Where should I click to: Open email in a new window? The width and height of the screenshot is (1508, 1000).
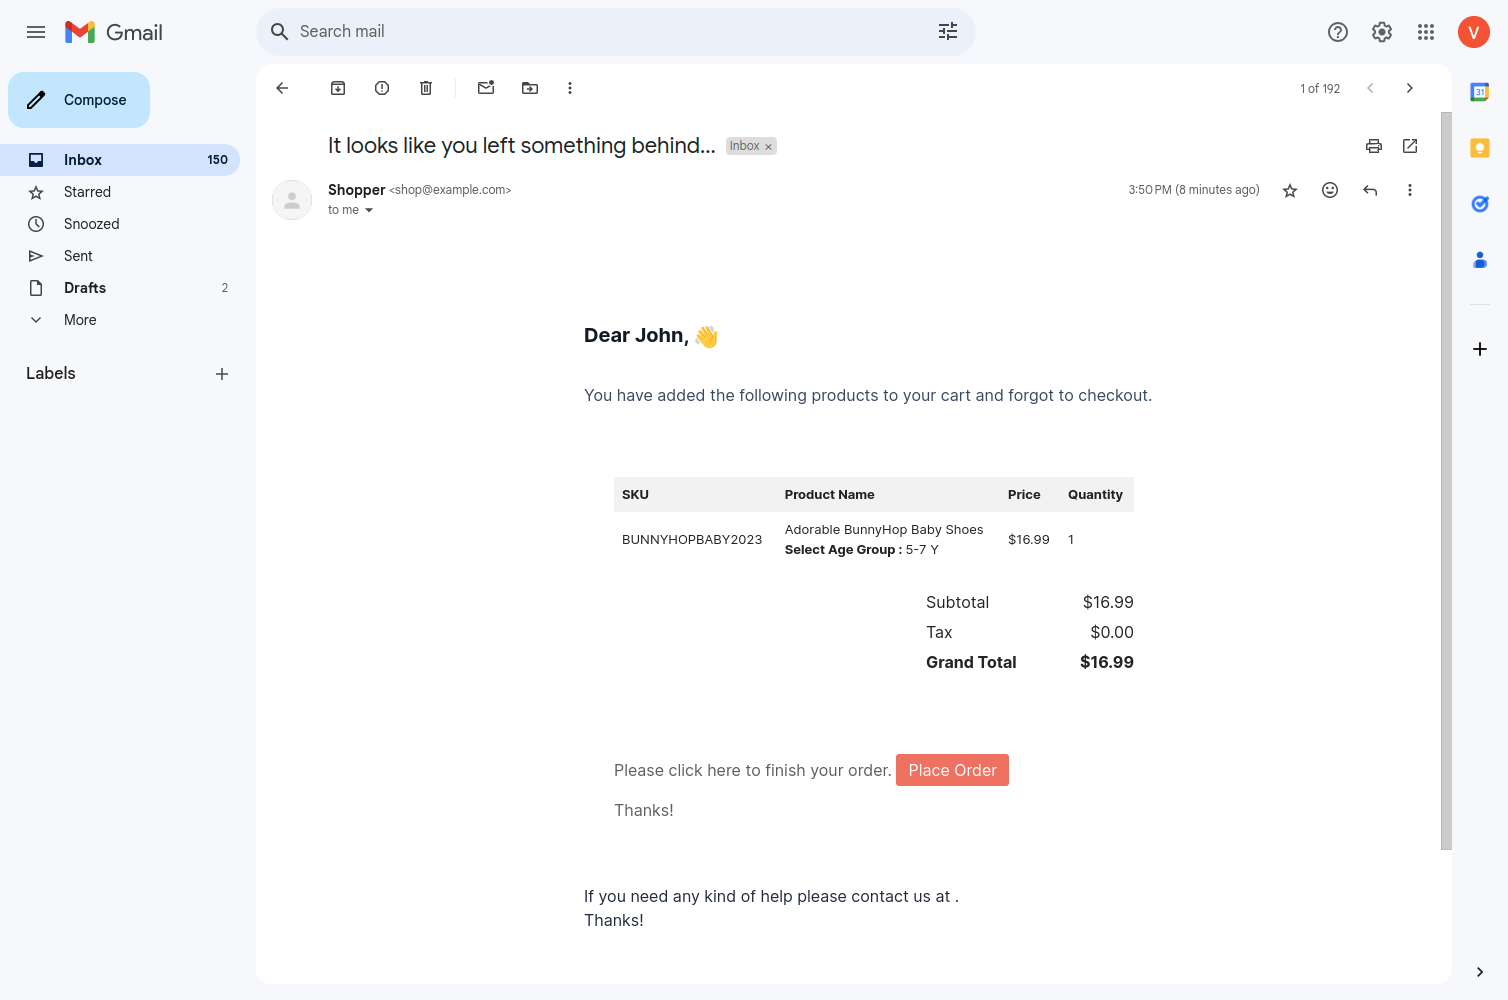point(1410,146)
